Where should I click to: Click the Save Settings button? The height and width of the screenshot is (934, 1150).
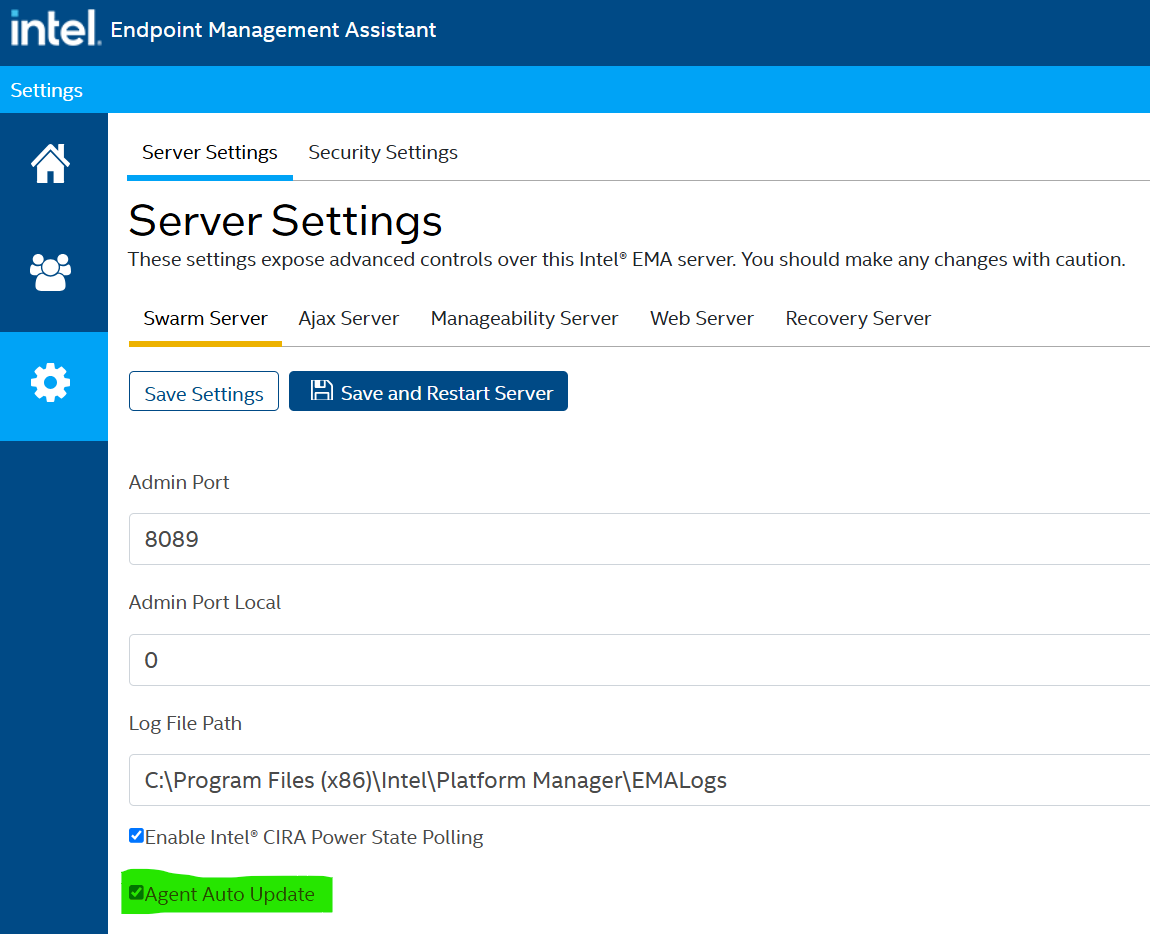point(204,391)
